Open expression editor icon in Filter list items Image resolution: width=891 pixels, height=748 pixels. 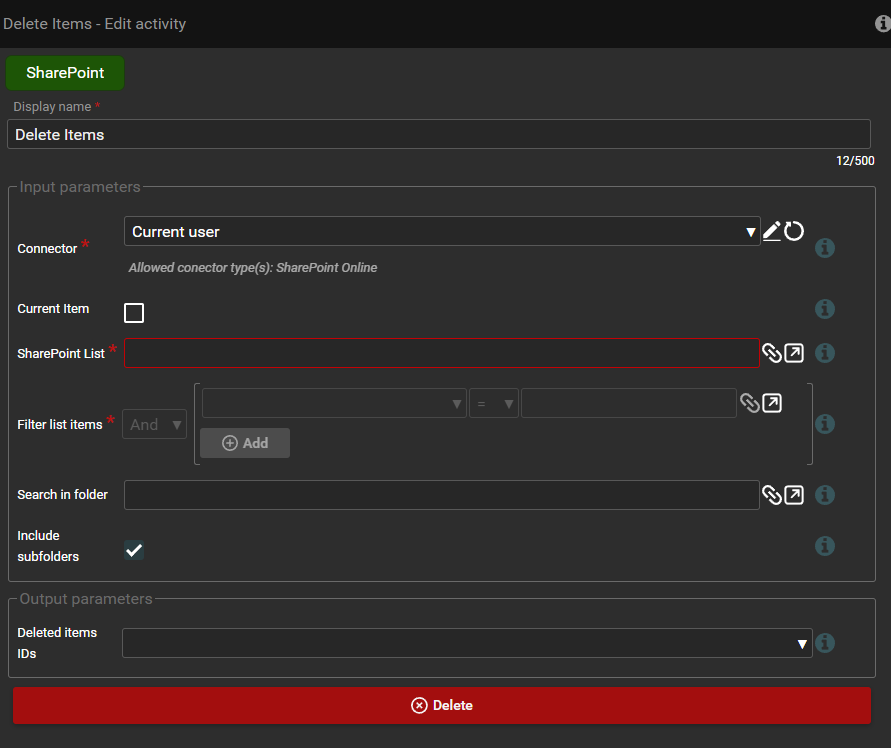click(772, 403)
